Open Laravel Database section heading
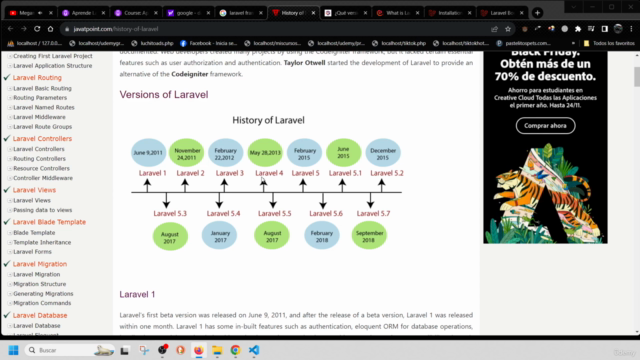Image resolution: width=640 pixels, height=360 pixels. click(40, 316)
